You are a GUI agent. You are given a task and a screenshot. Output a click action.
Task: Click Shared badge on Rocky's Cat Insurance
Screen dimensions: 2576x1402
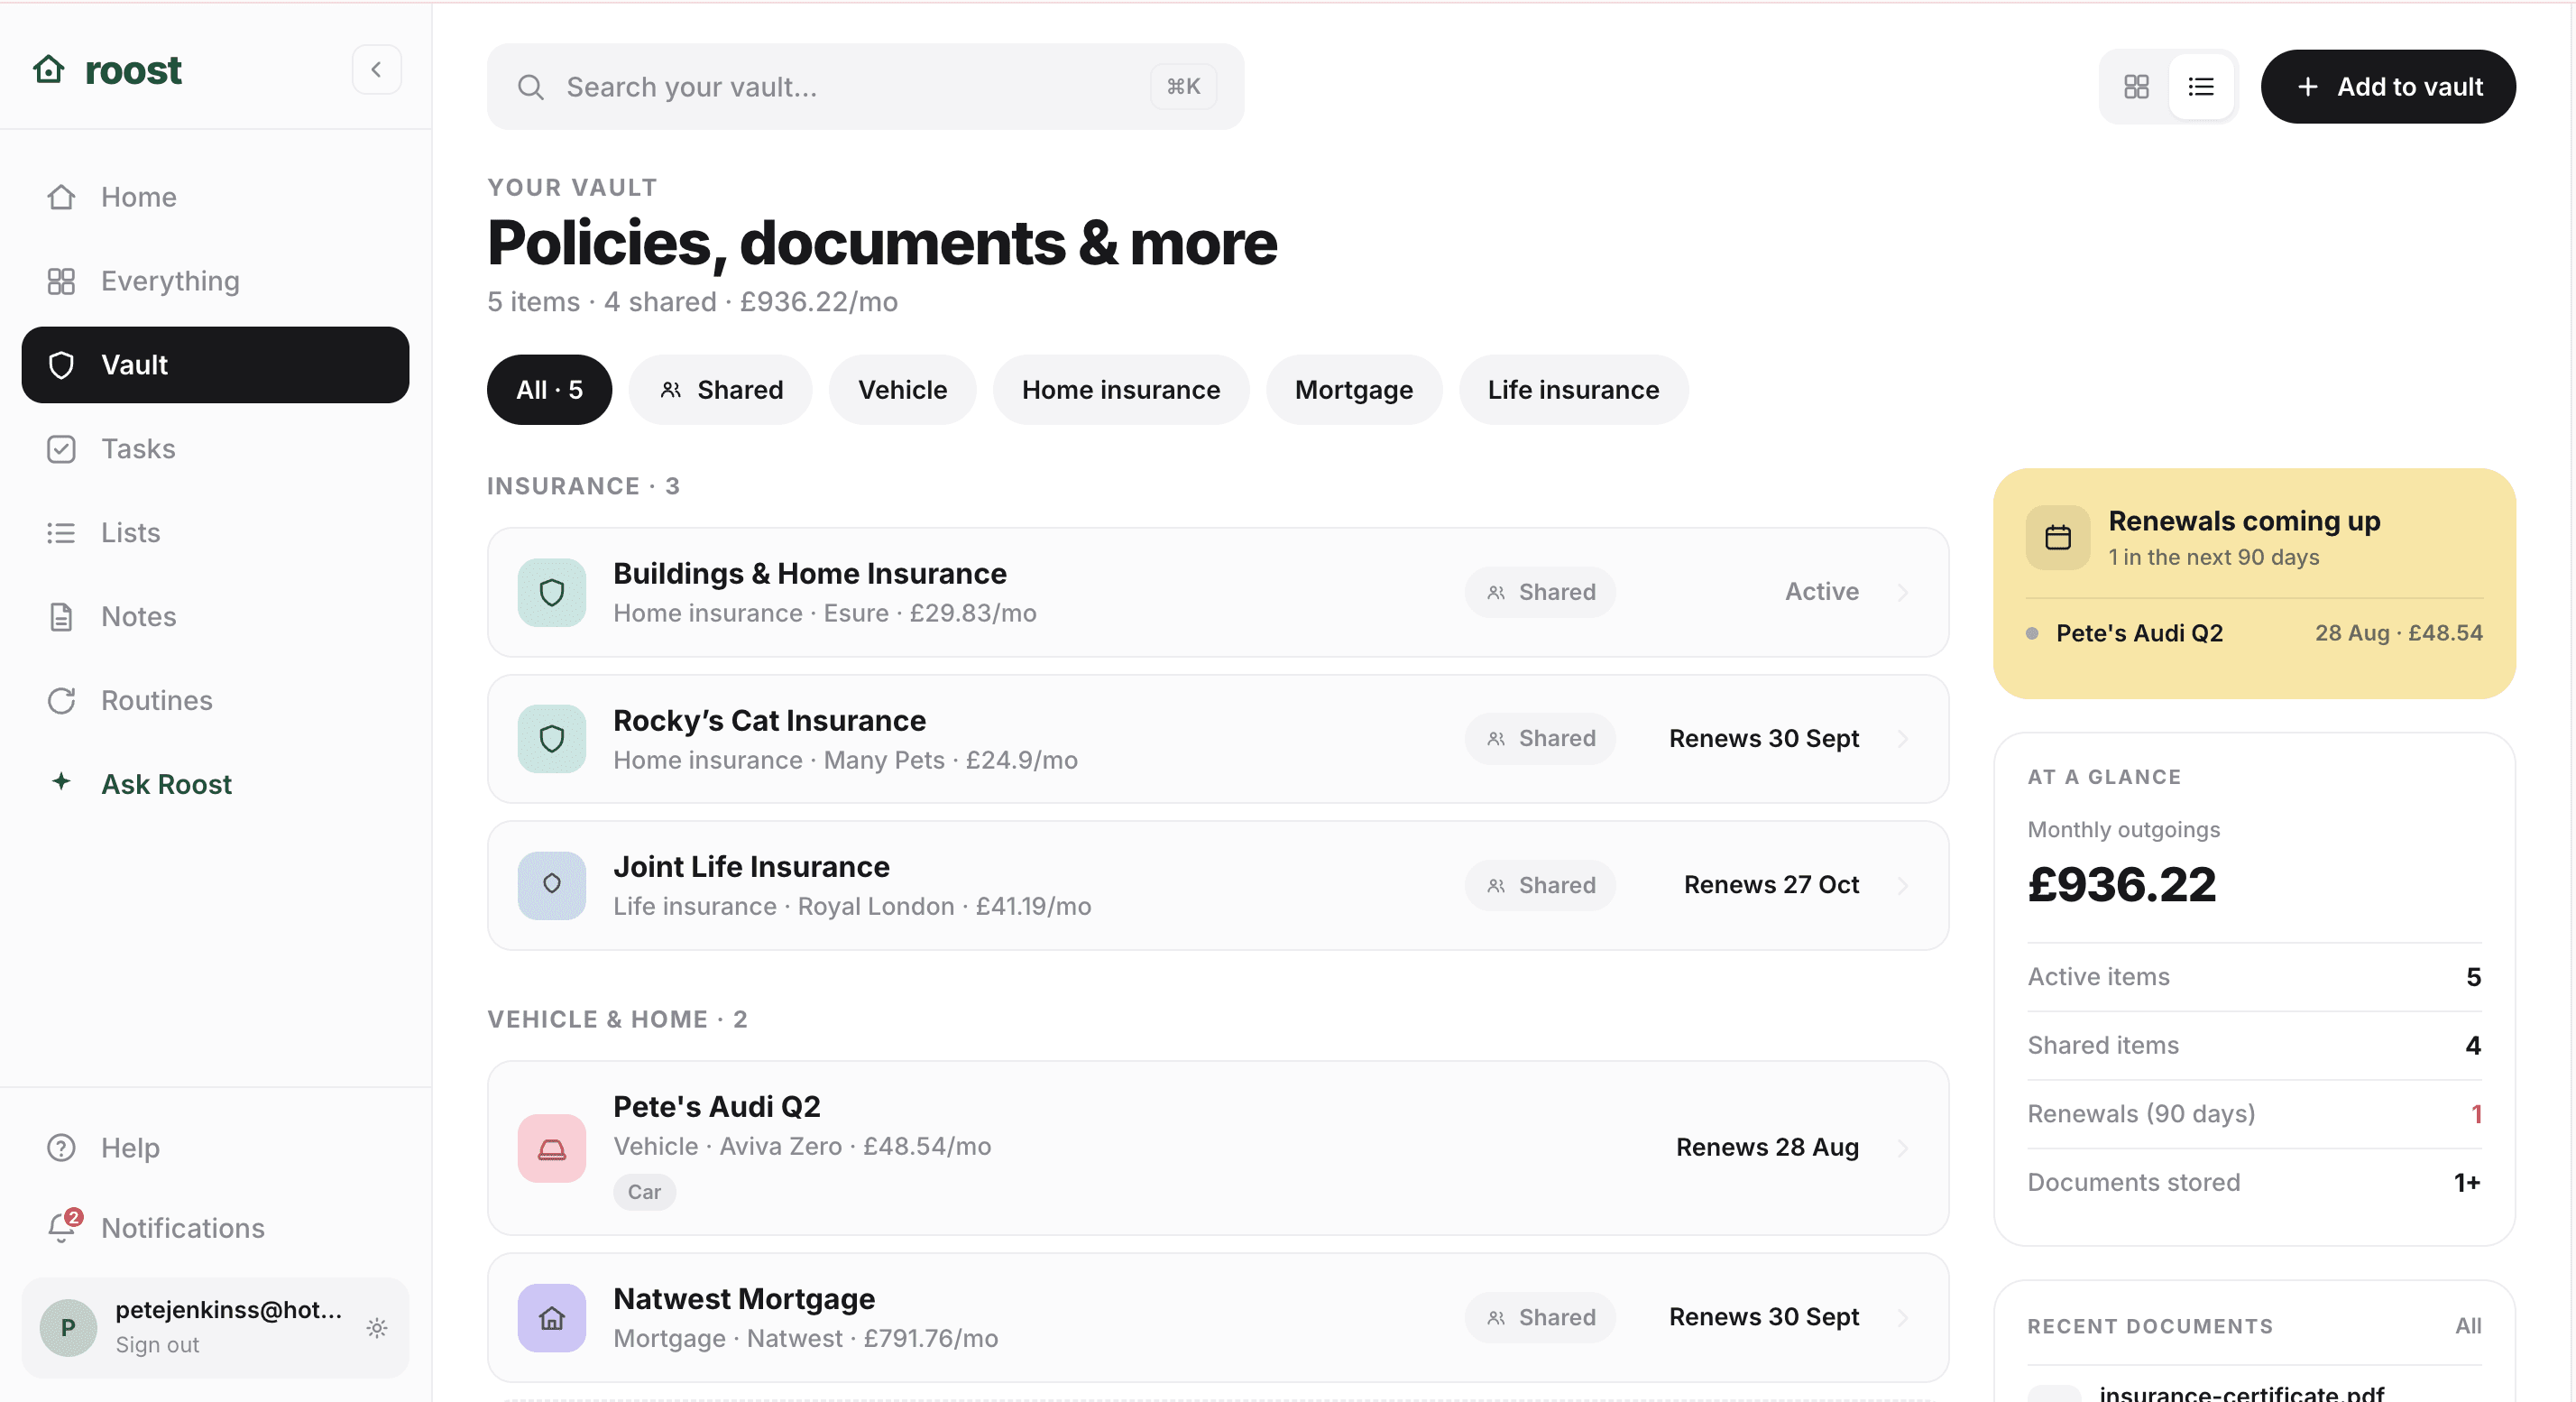coord(1540,739)
